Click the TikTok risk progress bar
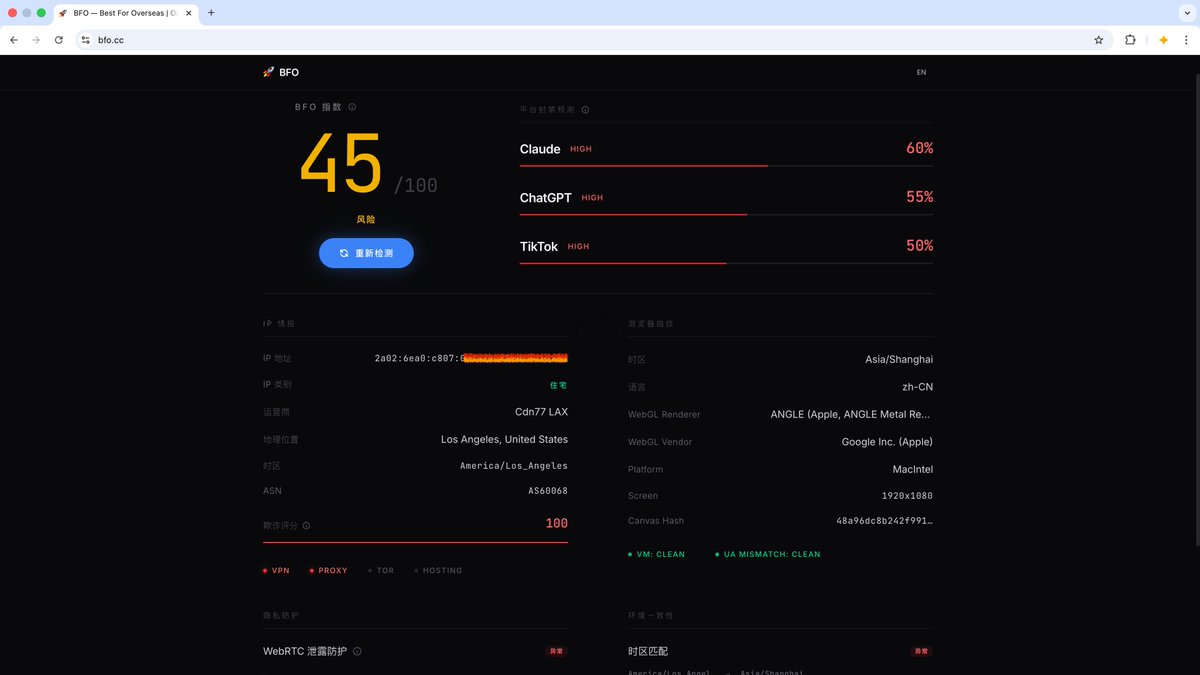The width and height of the screenshot is (1200, 675). click(x=726, y=263)
